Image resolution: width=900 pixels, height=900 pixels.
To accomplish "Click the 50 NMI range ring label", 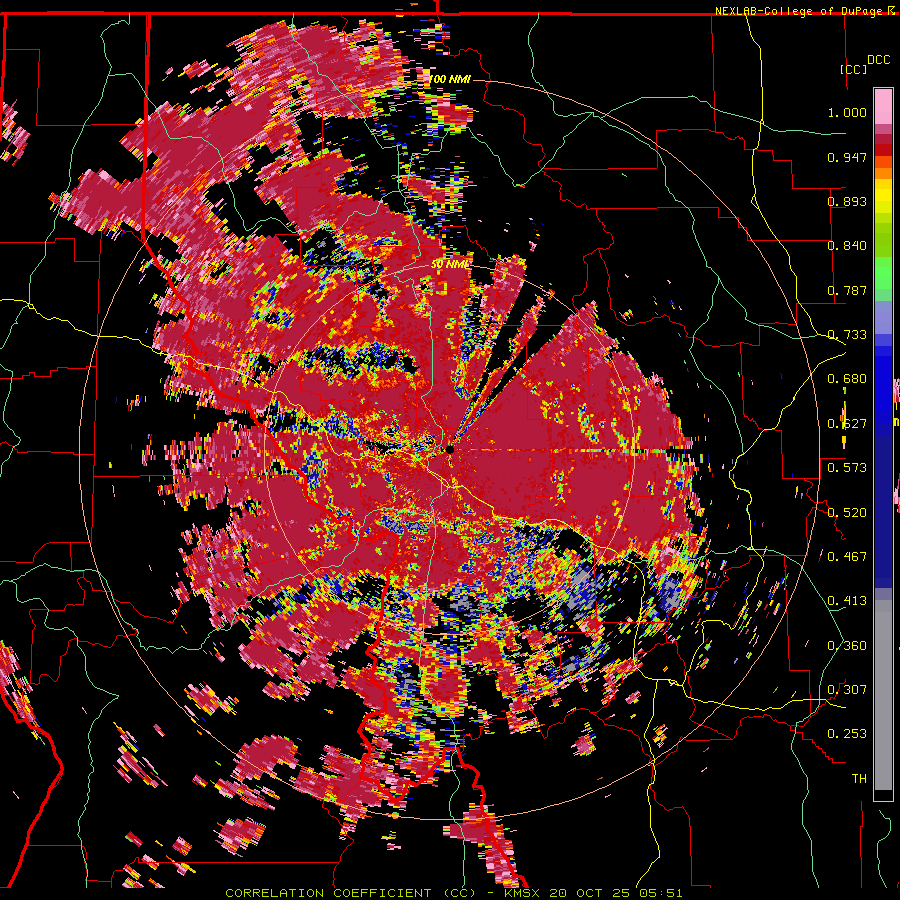I will 450,264.
